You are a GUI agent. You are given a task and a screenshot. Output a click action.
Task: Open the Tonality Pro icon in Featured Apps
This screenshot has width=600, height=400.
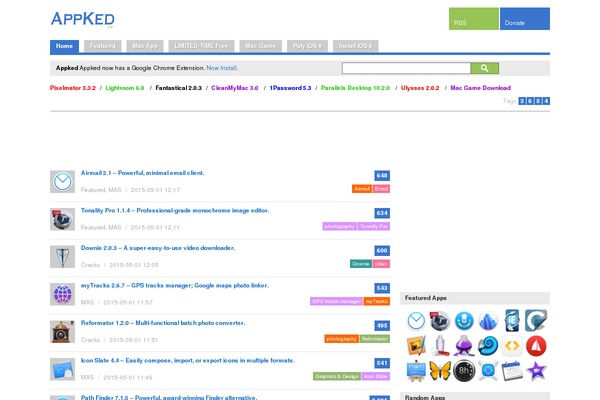point(440,321)
